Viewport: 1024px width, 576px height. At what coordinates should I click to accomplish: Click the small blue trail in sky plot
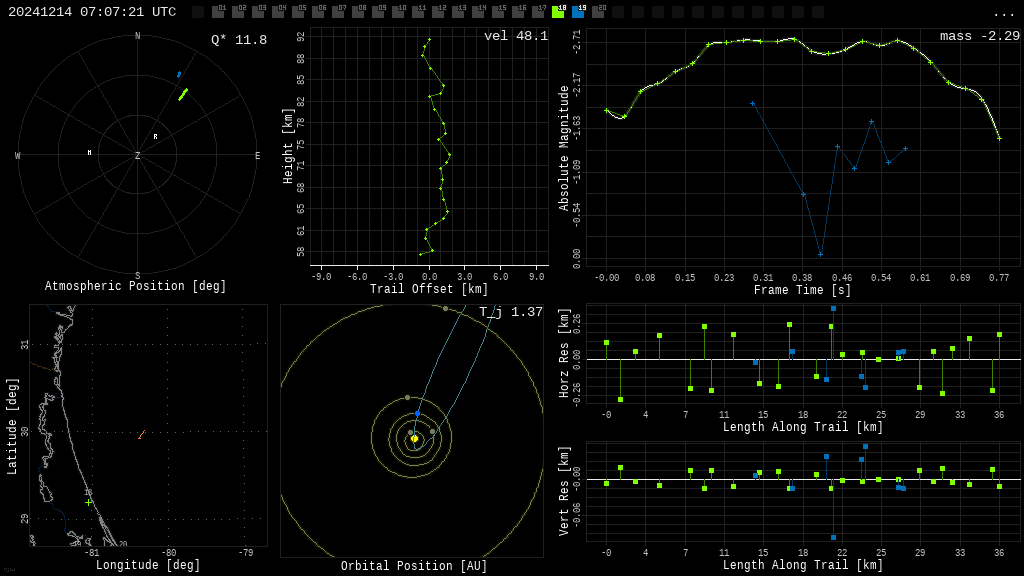pyautogui.click(x=179, y=74)
